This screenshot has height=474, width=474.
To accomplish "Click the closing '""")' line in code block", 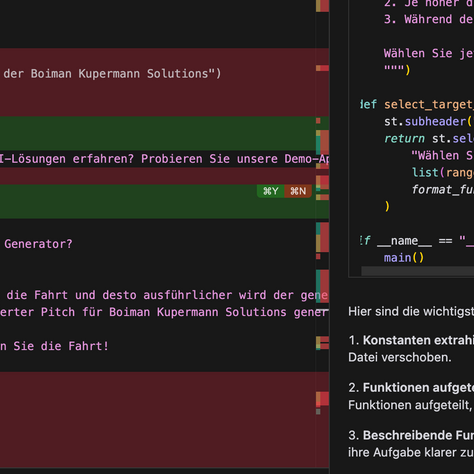I will [397, 70].
